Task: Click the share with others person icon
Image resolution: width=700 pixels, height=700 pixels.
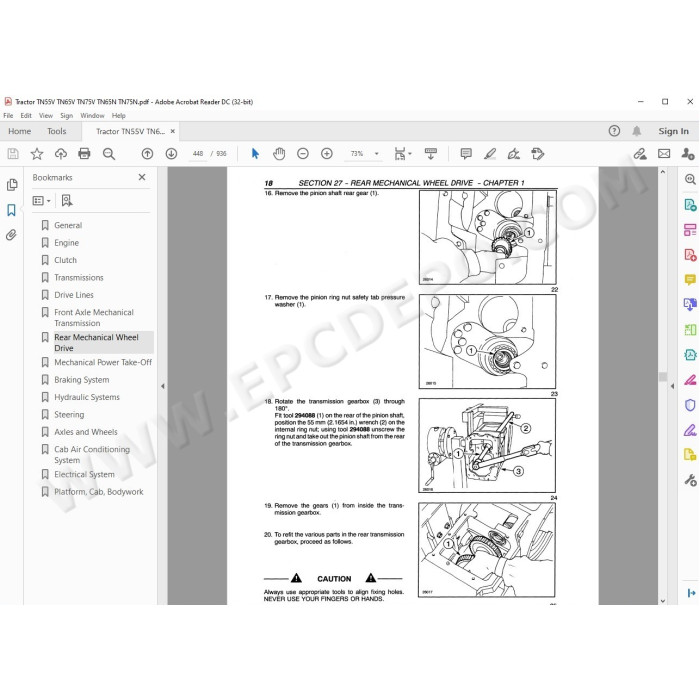Action: tap(688, 154)
